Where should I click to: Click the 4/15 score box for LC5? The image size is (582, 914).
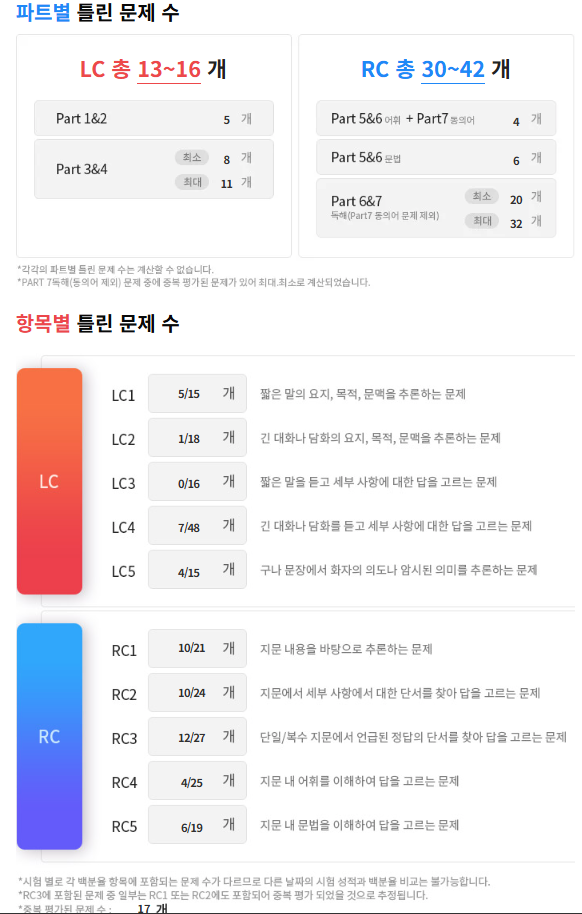197,570
